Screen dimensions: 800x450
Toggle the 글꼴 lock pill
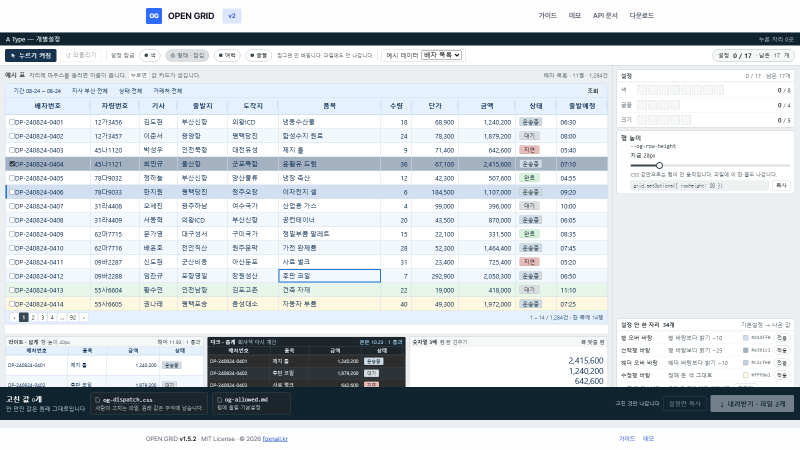point(258,55)
